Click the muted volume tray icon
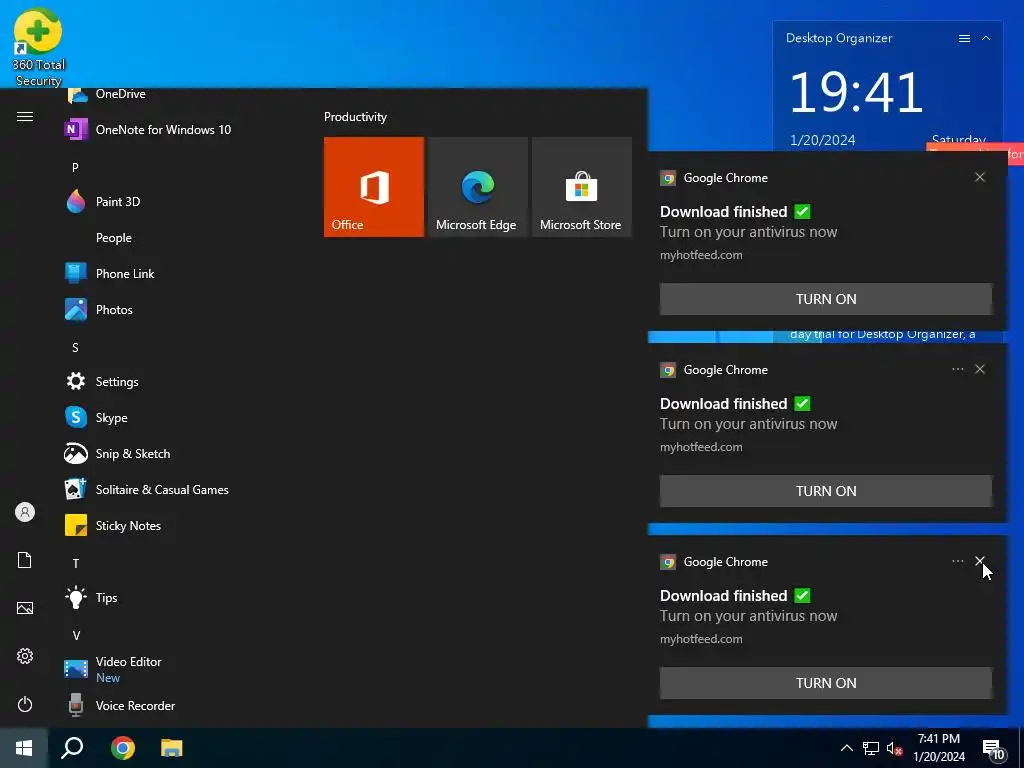 [x=894, y=748]
